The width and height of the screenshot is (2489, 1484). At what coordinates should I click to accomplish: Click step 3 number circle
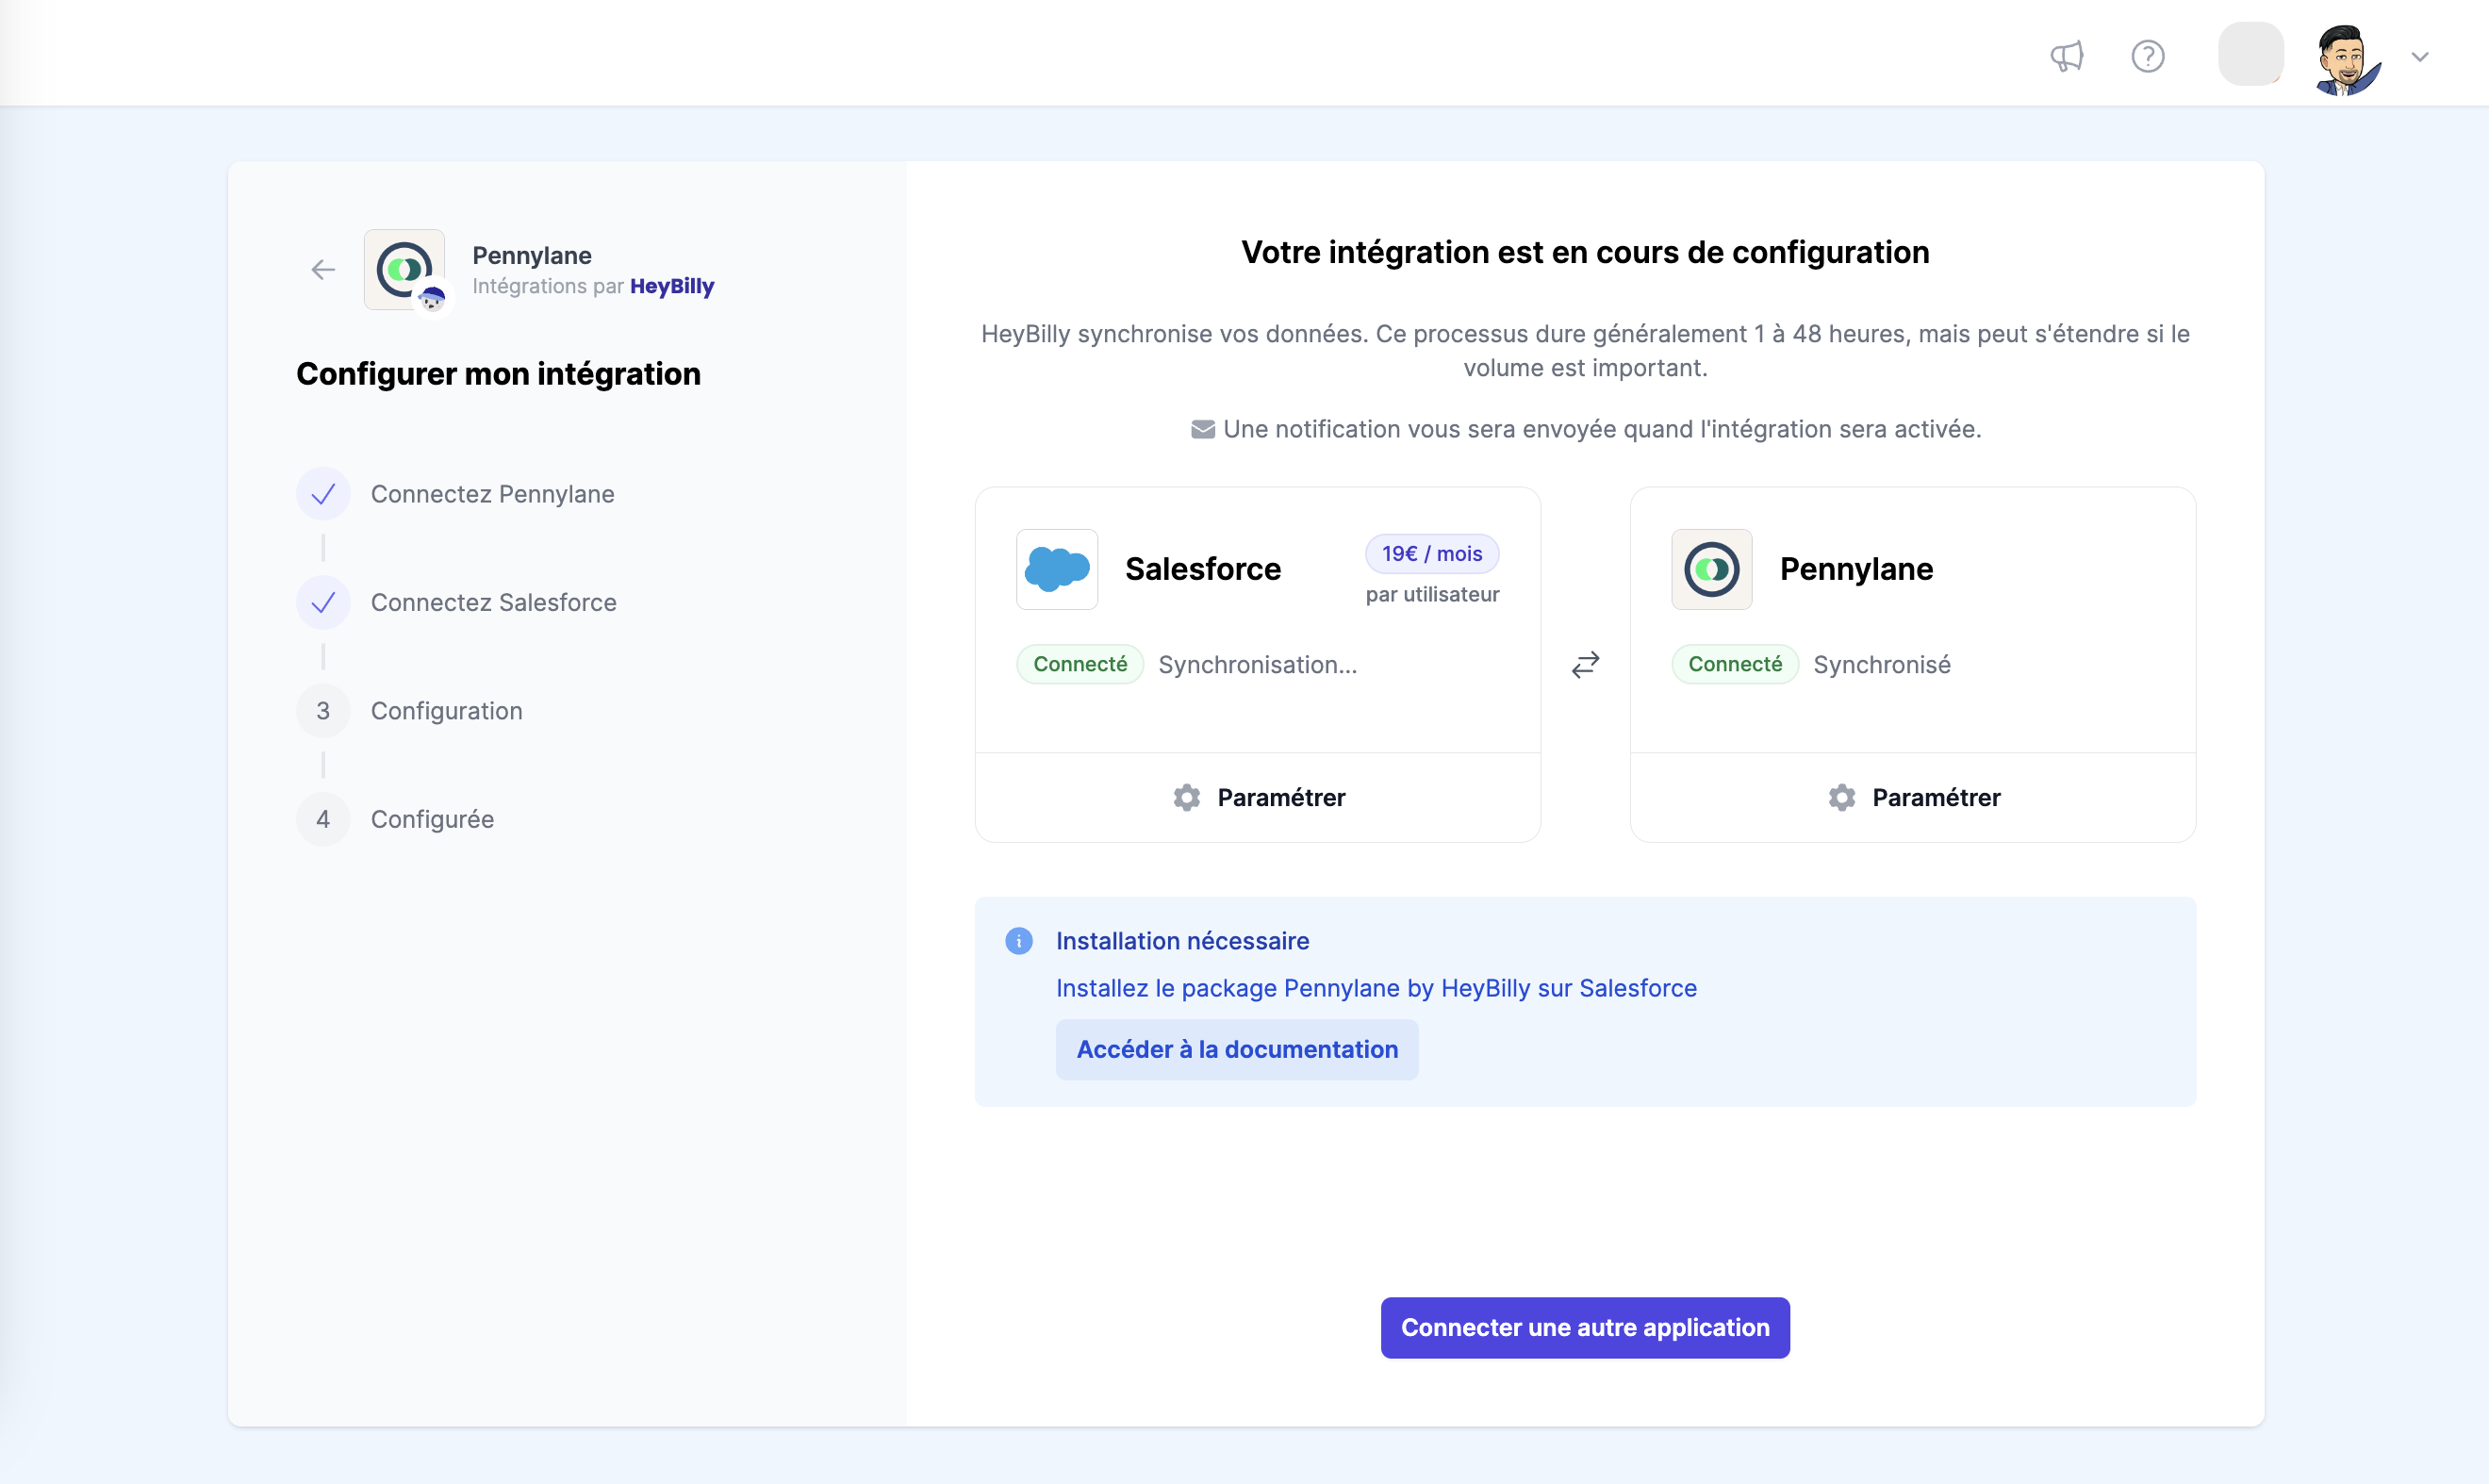pos(323,711)
